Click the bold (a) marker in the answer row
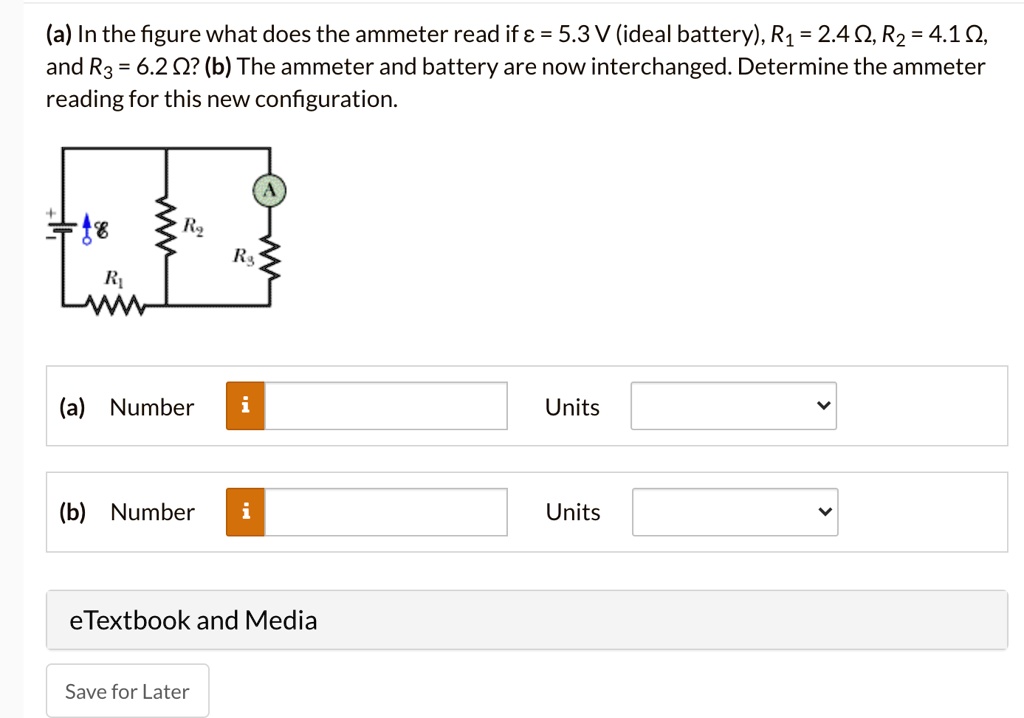 click(70, 407)
